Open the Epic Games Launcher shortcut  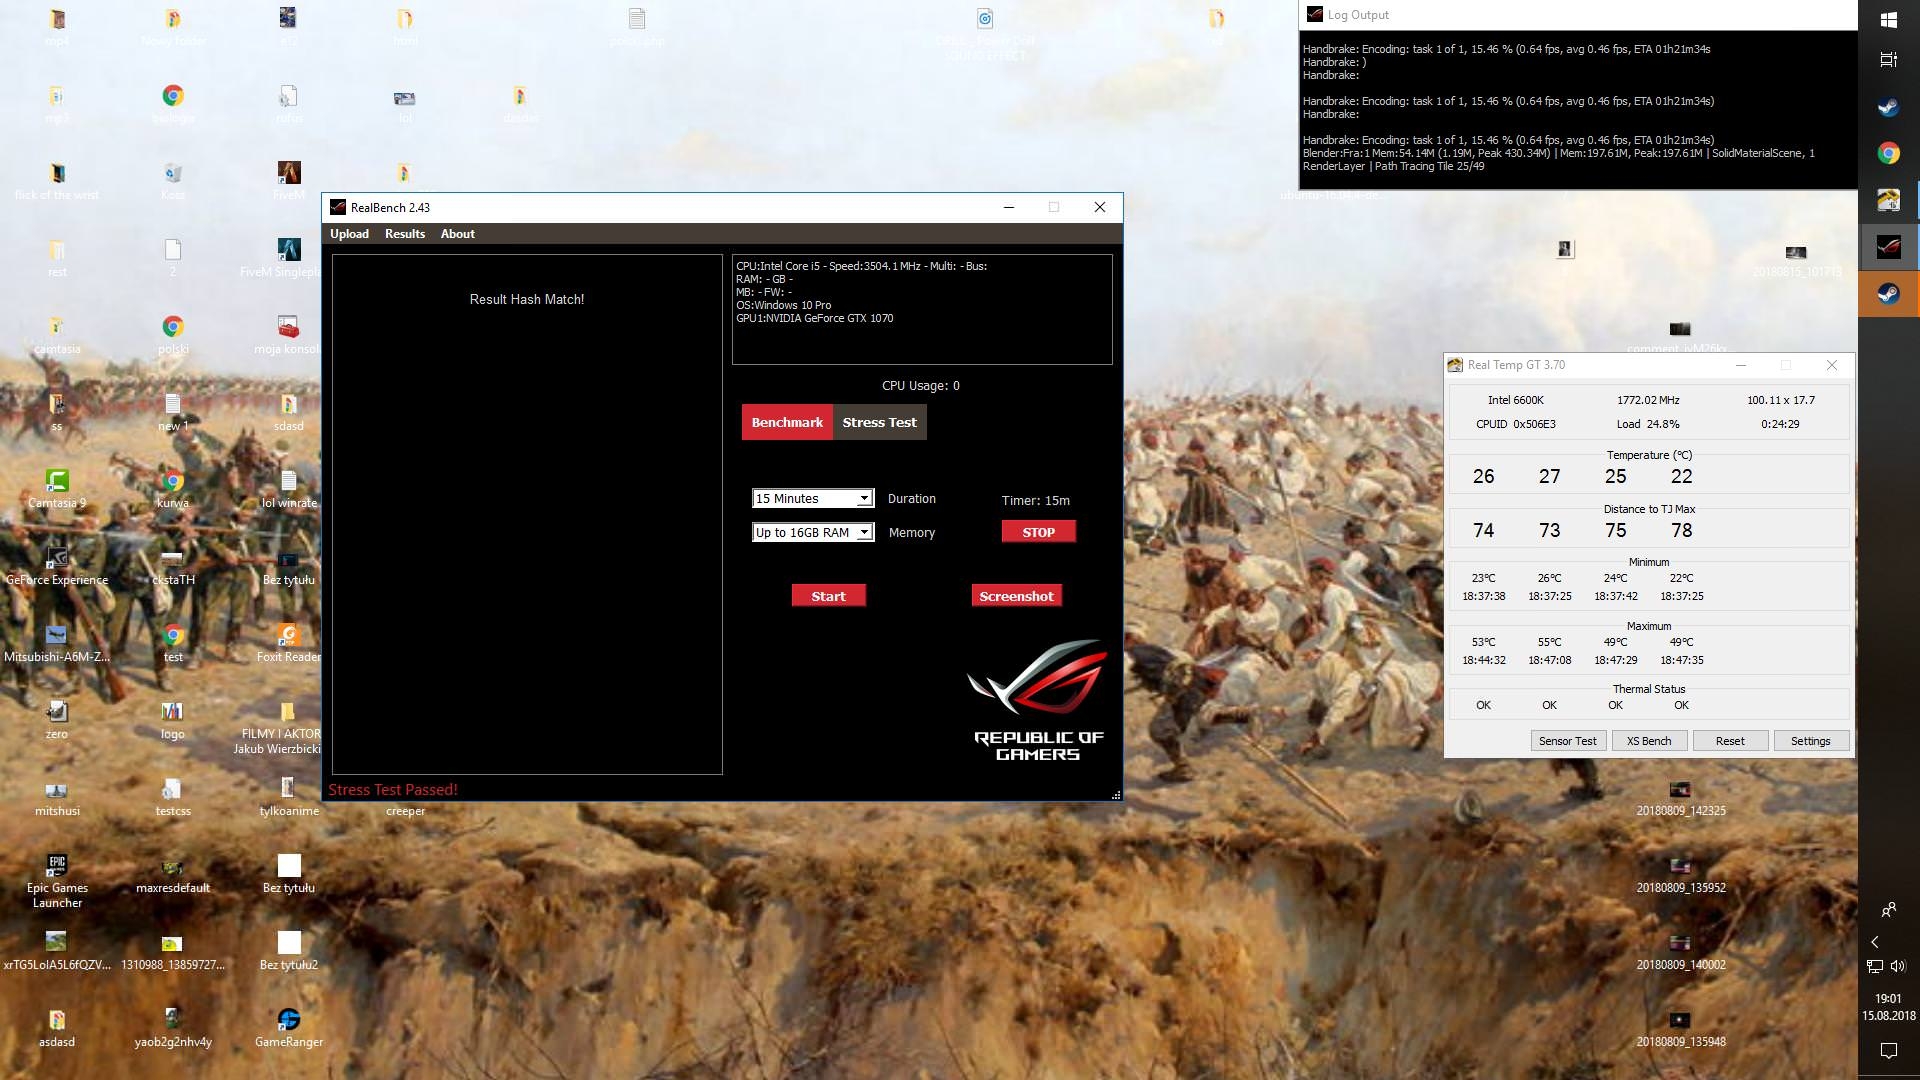point(57,866)
